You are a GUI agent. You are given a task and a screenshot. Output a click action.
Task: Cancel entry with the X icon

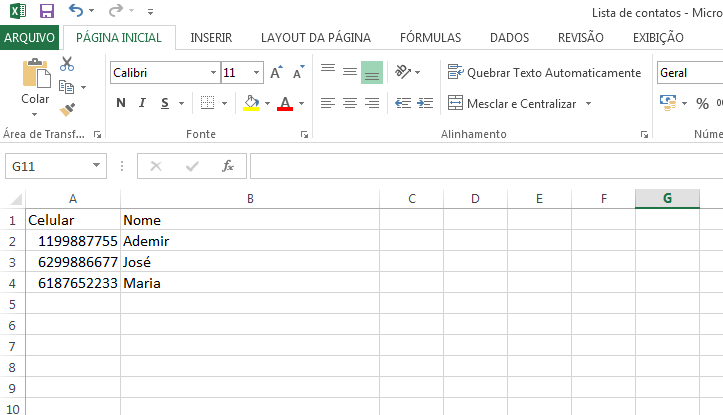[156, 166]
